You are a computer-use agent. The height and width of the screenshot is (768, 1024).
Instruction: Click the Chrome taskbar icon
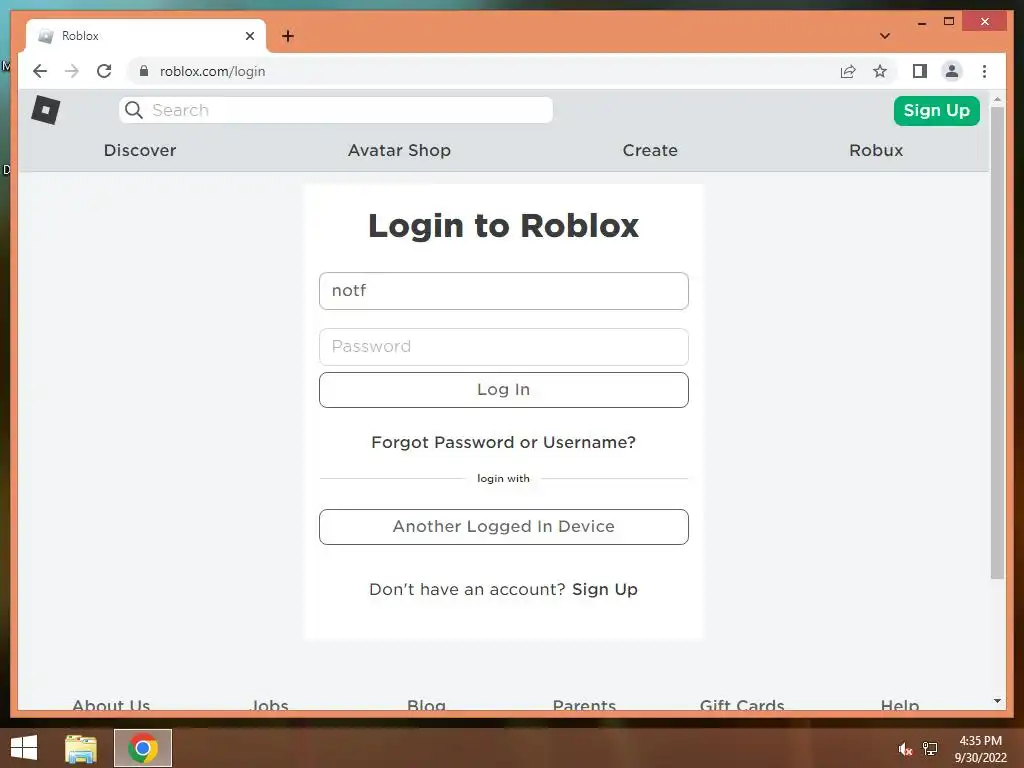click(x=143, y=748)
